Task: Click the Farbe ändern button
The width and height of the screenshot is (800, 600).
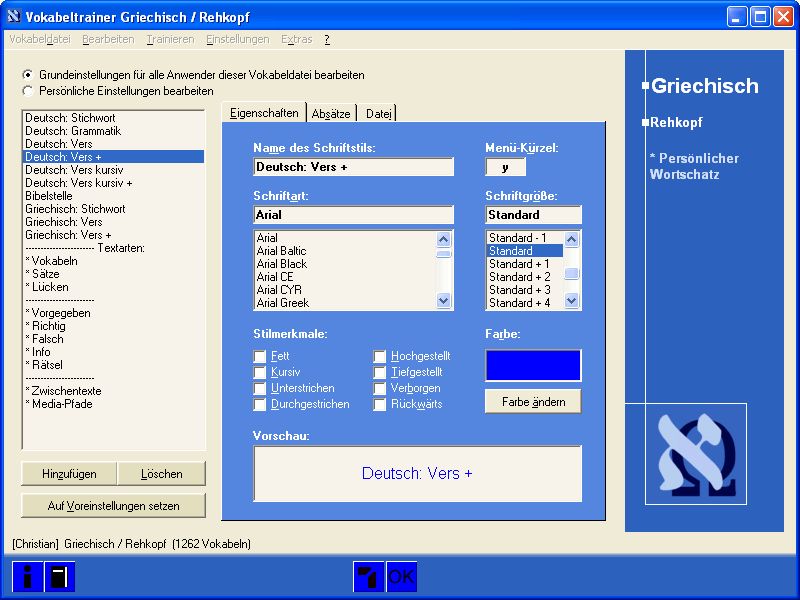Action: (533, 402)
